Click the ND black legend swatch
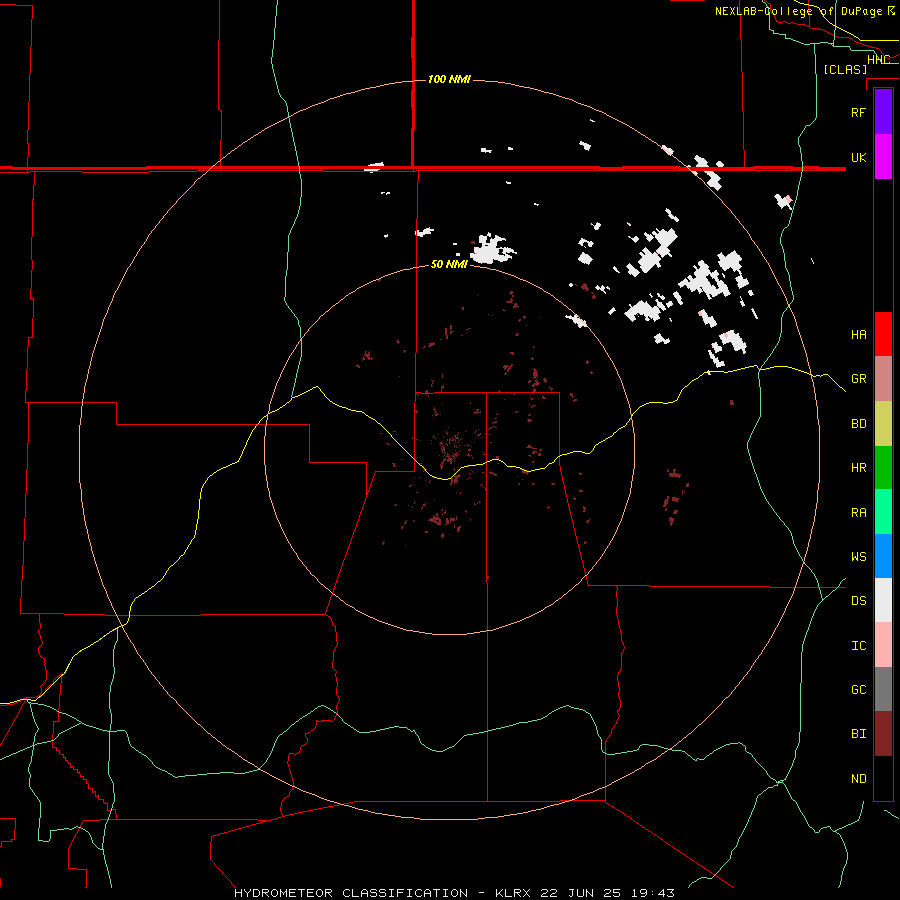The image size is (900, 900). [x=883, y=778]
